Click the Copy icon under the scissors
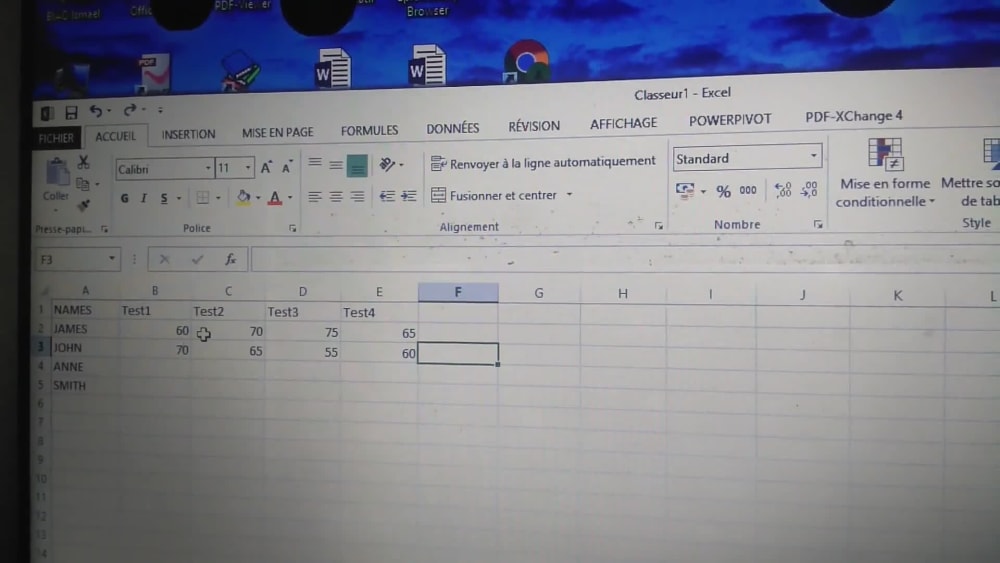This screenshot has width=1000, height=563. (x=82, y=184)
